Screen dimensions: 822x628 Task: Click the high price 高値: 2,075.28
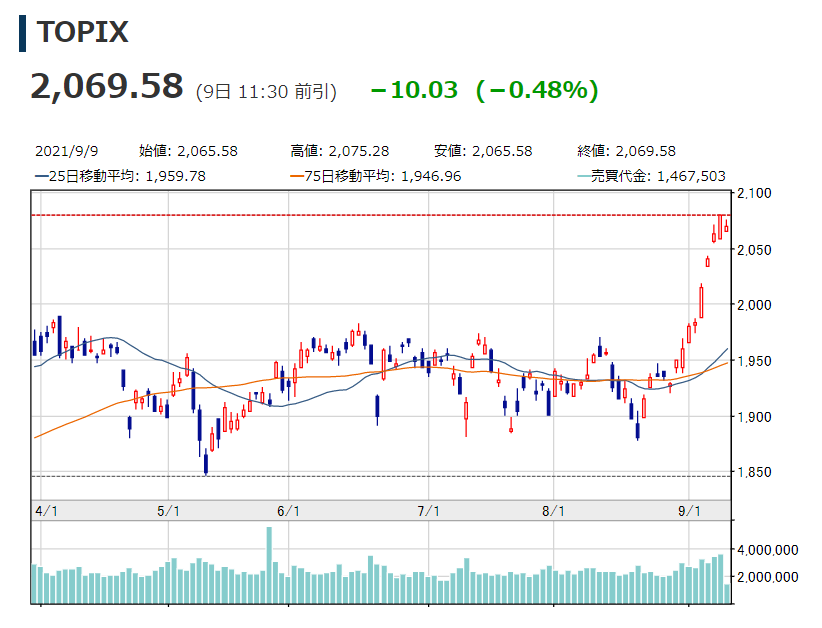(x=340, y=151)
